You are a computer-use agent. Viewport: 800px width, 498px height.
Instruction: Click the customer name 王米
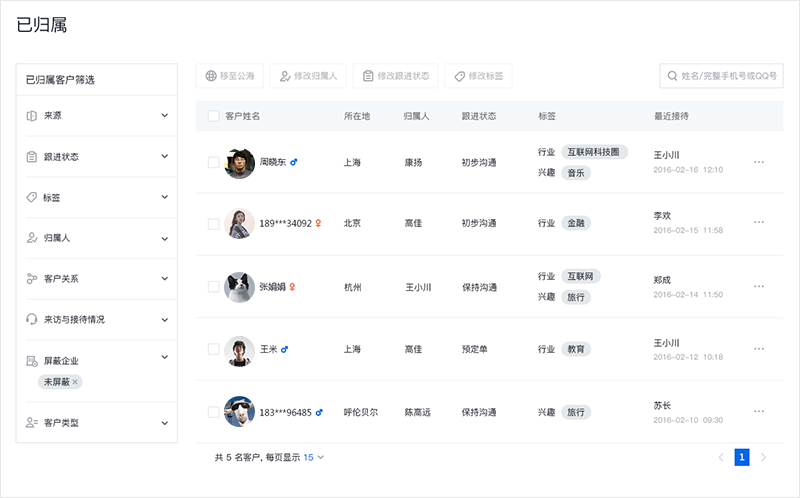coord(268,350)
